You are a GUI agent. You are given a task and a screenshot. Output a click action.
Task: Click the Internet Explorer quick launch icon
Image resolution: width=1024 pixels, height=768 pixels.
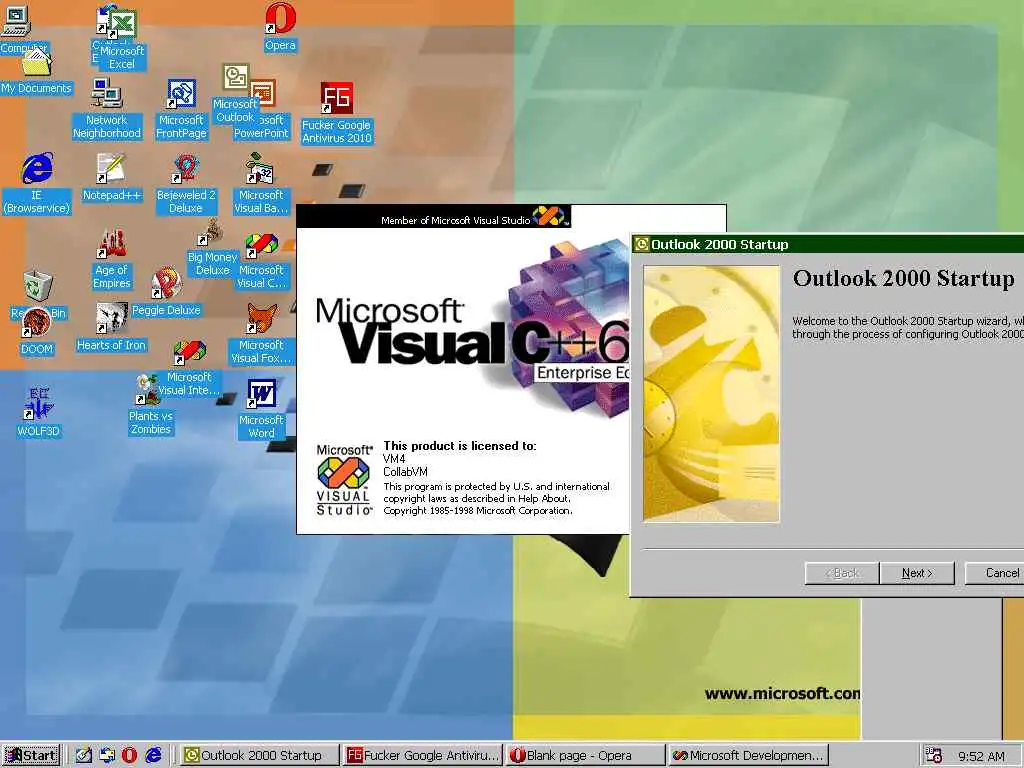[153, 755]
